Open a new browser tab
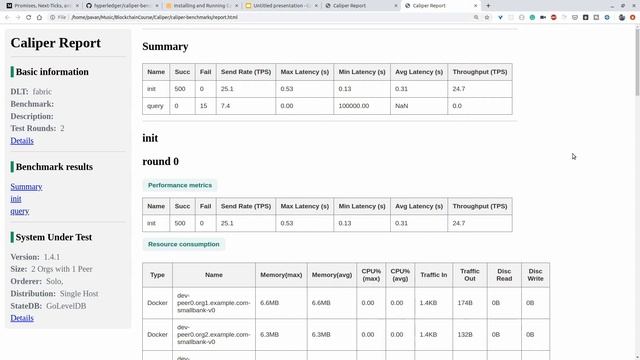The image size is (640, 360). (488, 6)
